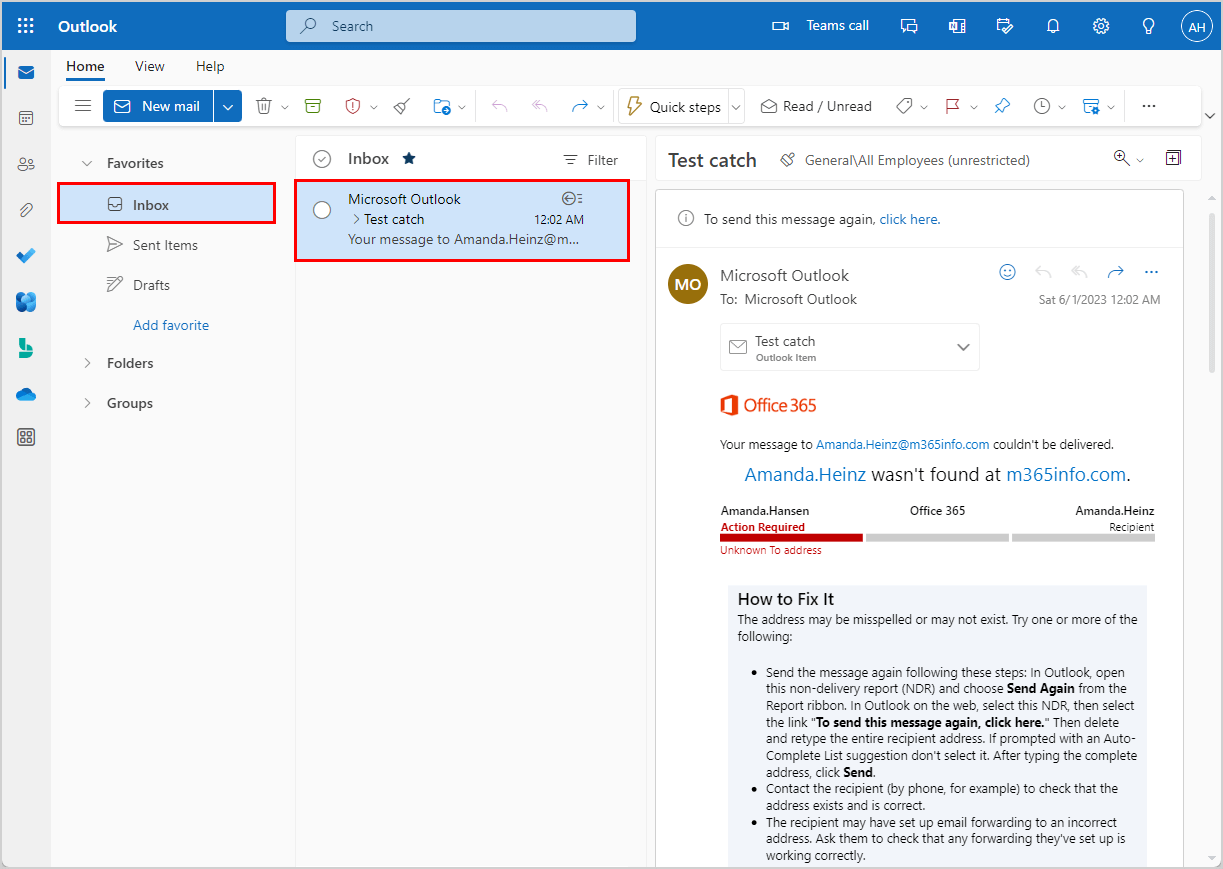Open People in the left rail

point(26,164)
